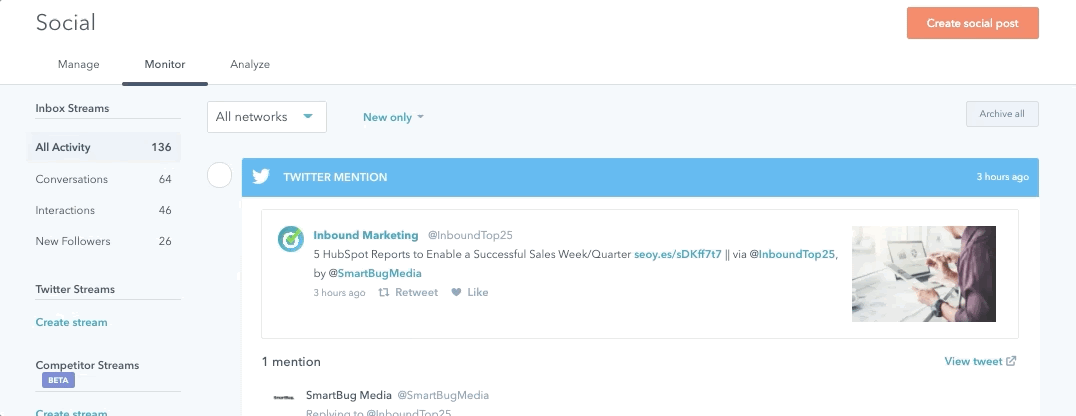Click the SmartBug Media small avatar

(x=283, y=397)
